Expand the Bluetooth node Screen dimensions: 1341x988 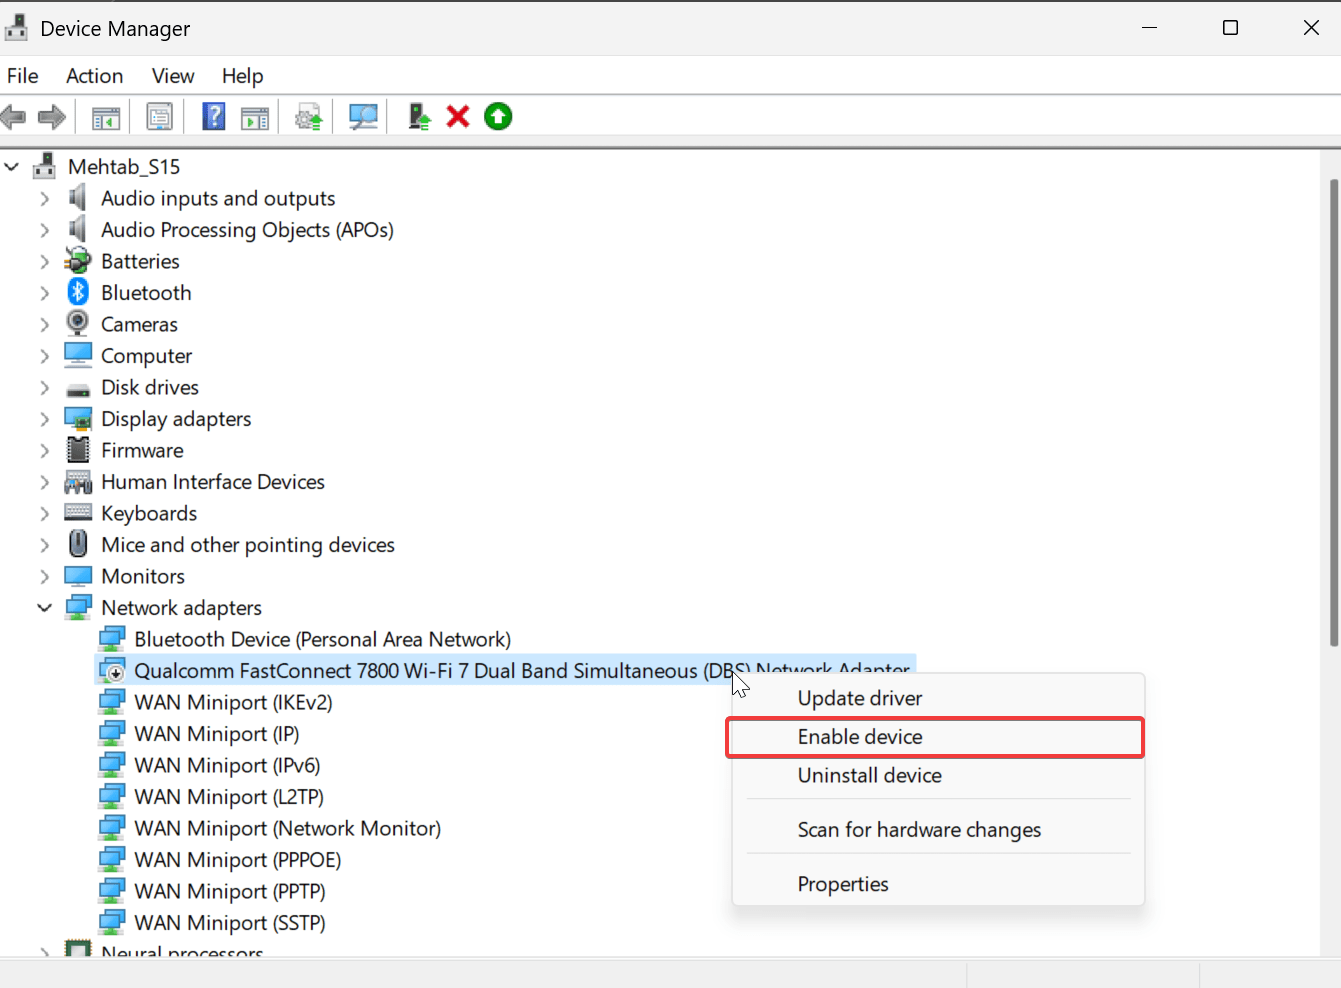click(44, 293)
